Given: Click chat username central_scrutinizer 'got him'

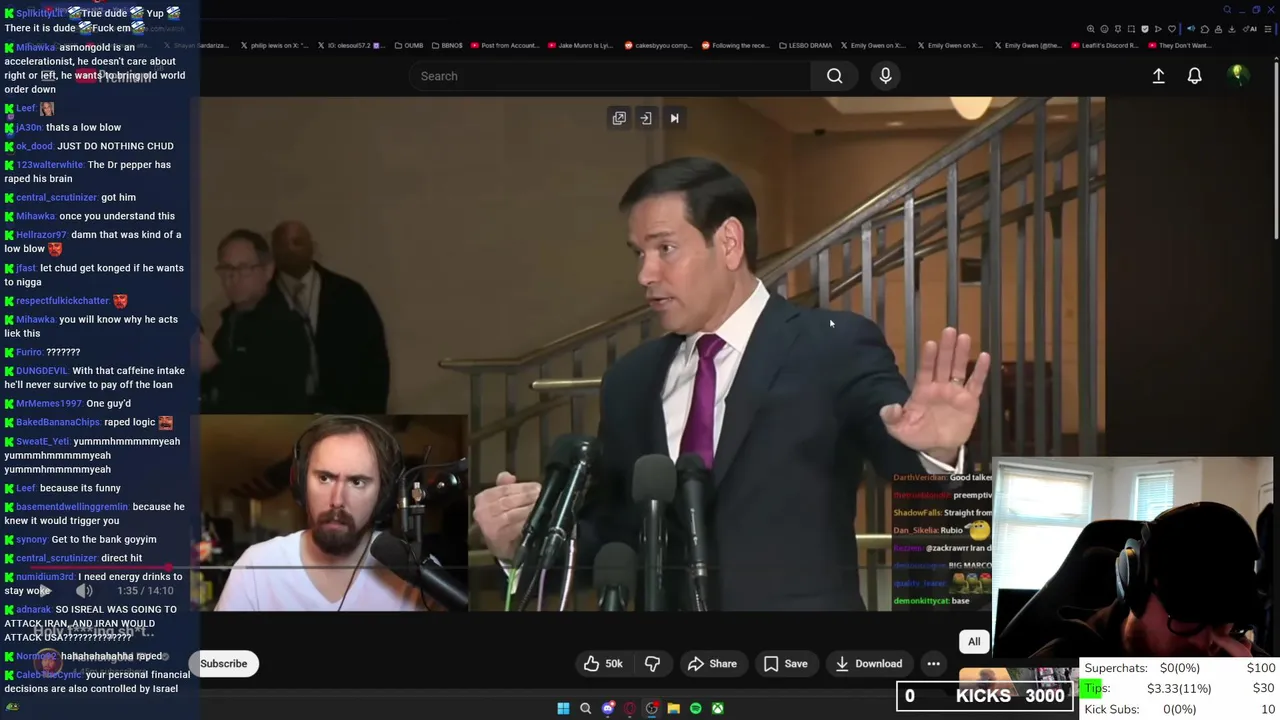Looking at the screenshot, I should [x=56, y=197].
